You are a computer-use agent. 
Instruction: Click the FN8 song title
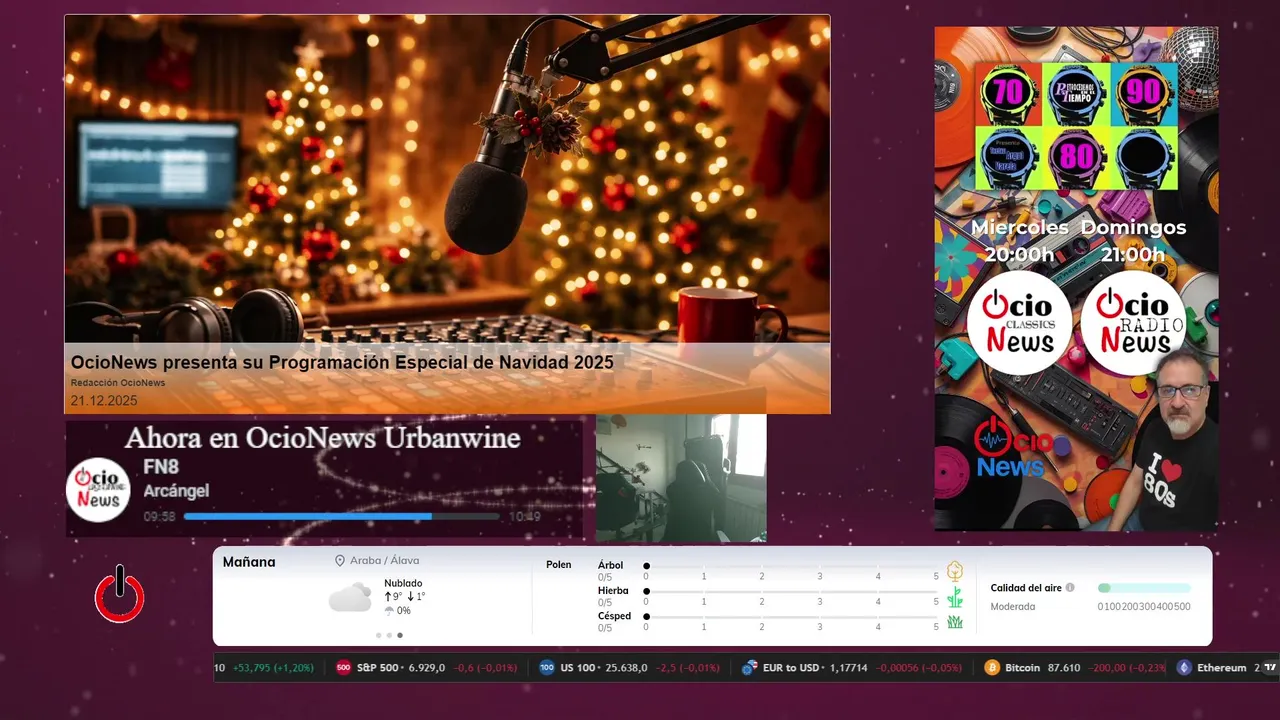click(x=161, y=467)
